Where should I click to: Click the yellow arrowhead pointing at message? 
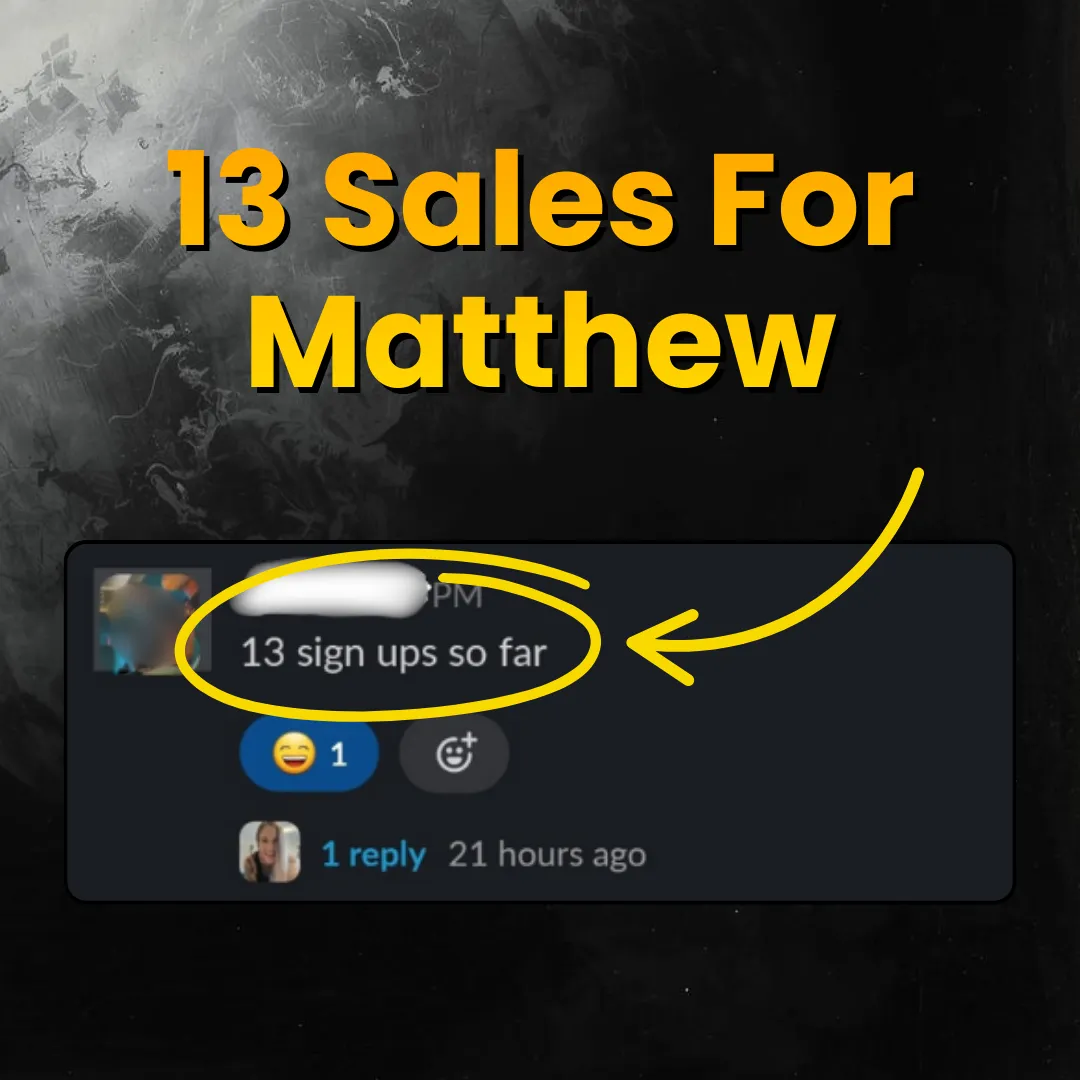(x=663, y=645)
